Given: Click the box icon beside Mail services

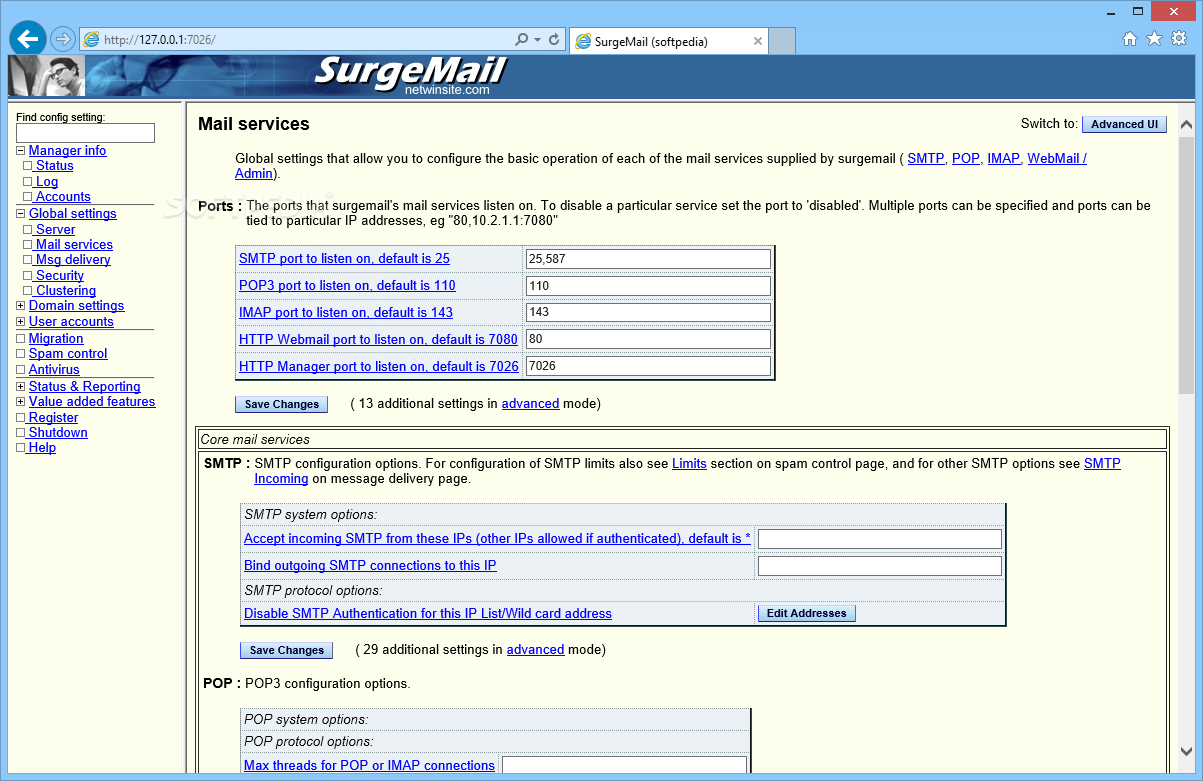Looking at the screenshot, I should pyautogui.click(x=28, y=245).
